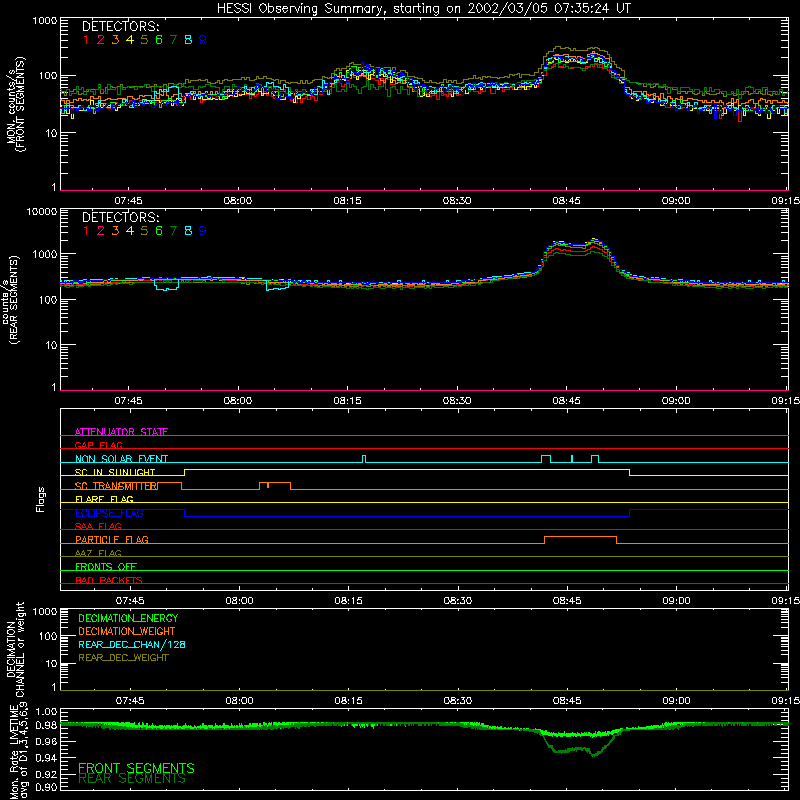
Task: Click DETECTORS: label in rear segments panel
Action: click(x=120, y=217)
